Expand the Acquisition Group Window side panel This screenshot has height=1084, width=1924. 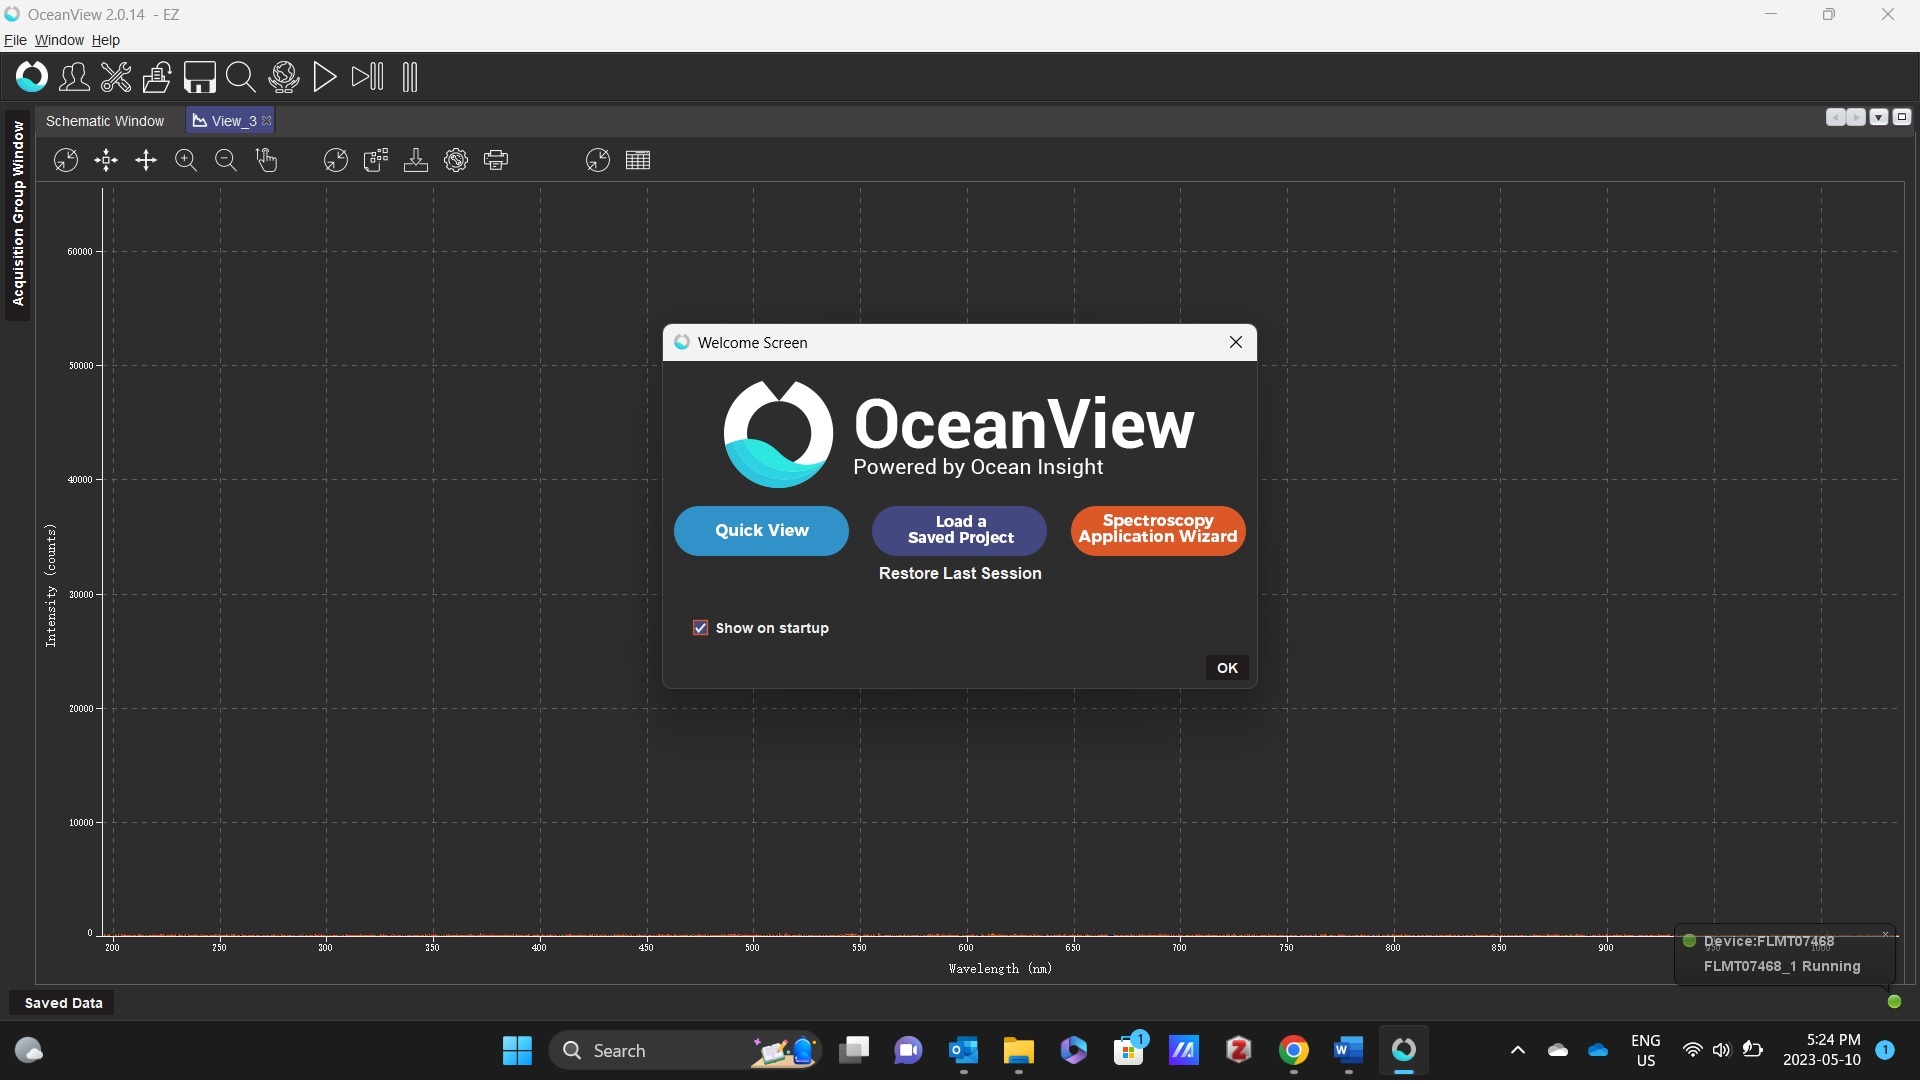click(x=17, y=213)
